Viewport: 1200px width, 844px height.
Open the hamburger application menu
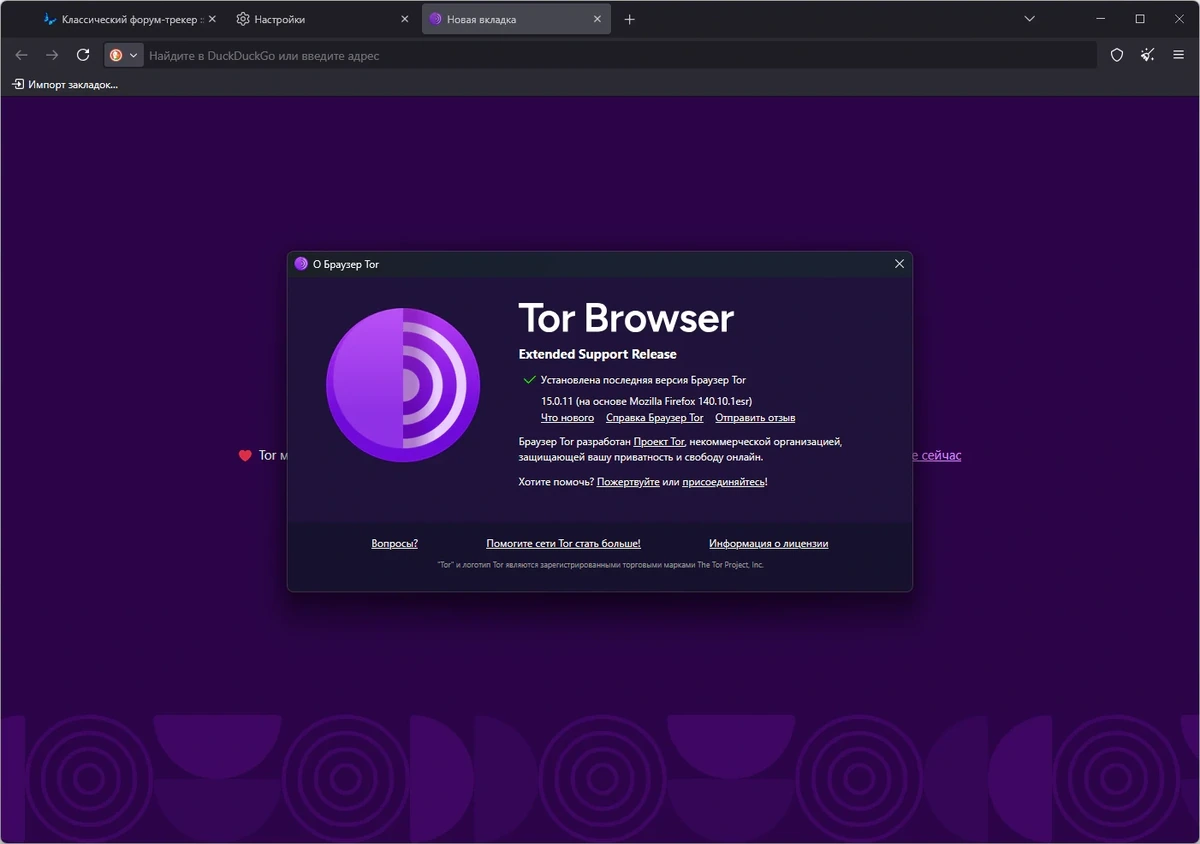point(1179,55)
